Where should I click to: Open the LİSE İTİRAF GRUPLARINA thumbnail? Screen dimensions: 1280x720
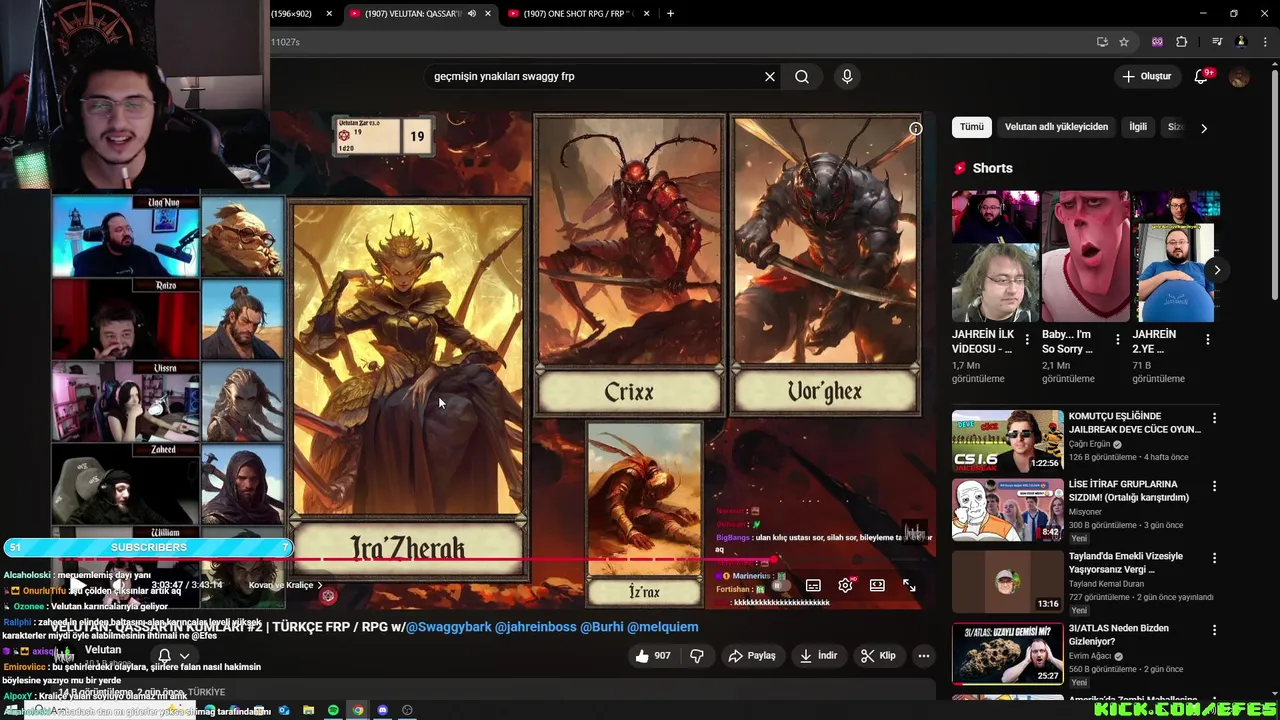(1007, 509)
